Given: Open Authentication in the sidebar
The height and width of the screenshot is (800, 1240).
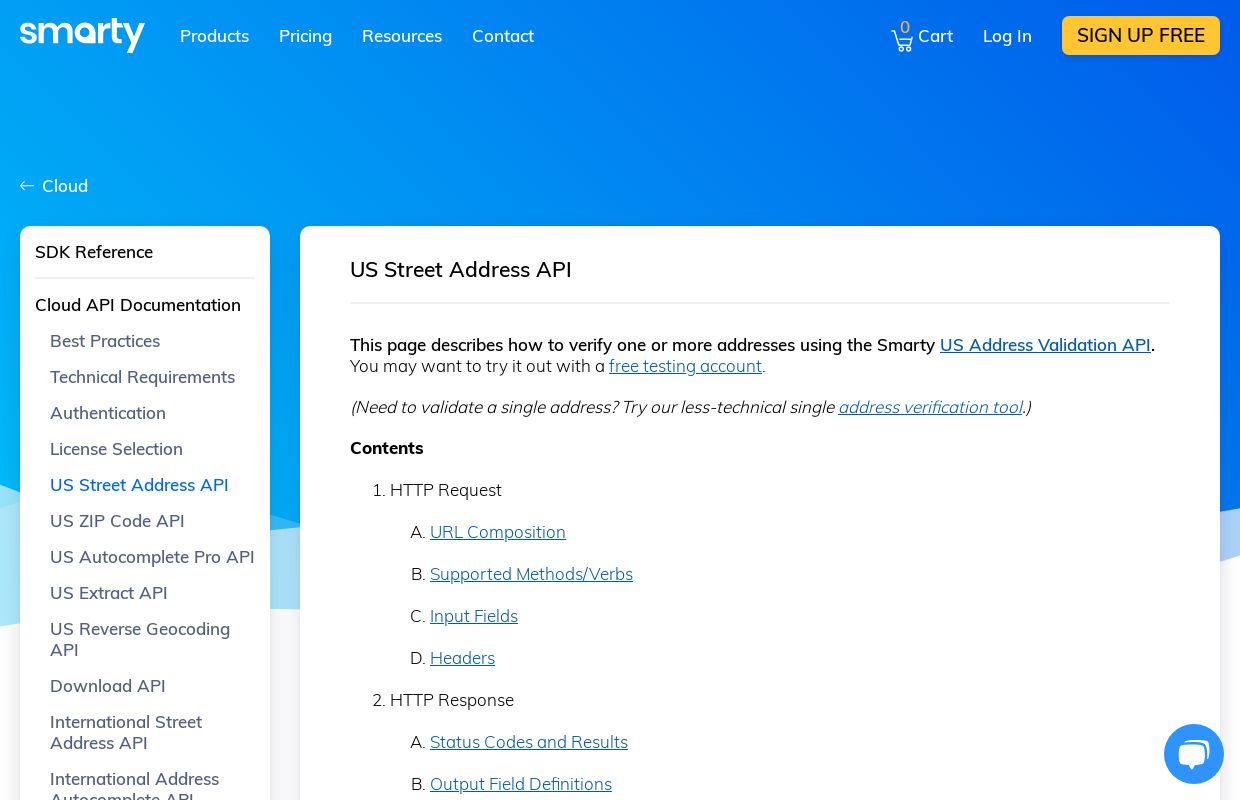Looking at the screenshot, I should (x=108, y=413).
